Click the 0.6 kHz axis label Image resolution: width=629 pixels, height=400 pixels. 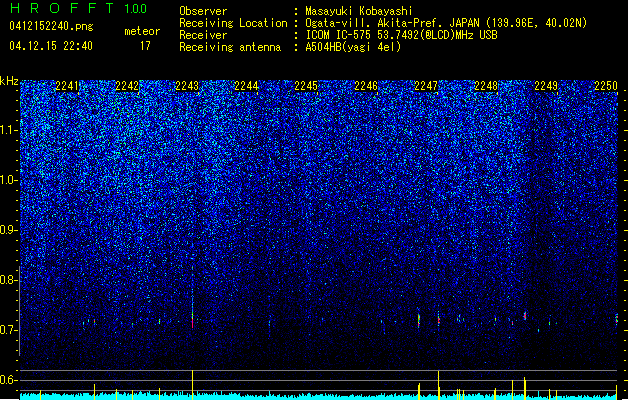(x=9, y=380)
